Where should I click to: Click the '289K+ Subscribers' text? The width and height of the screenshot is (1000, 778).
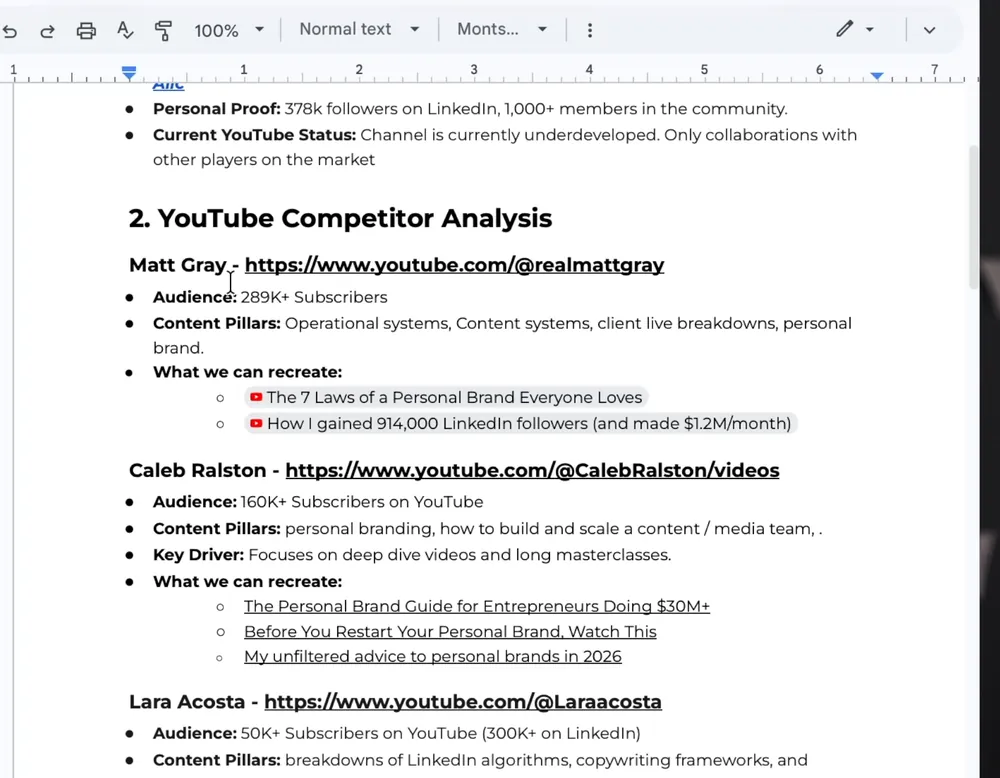[x=314, y=297]
